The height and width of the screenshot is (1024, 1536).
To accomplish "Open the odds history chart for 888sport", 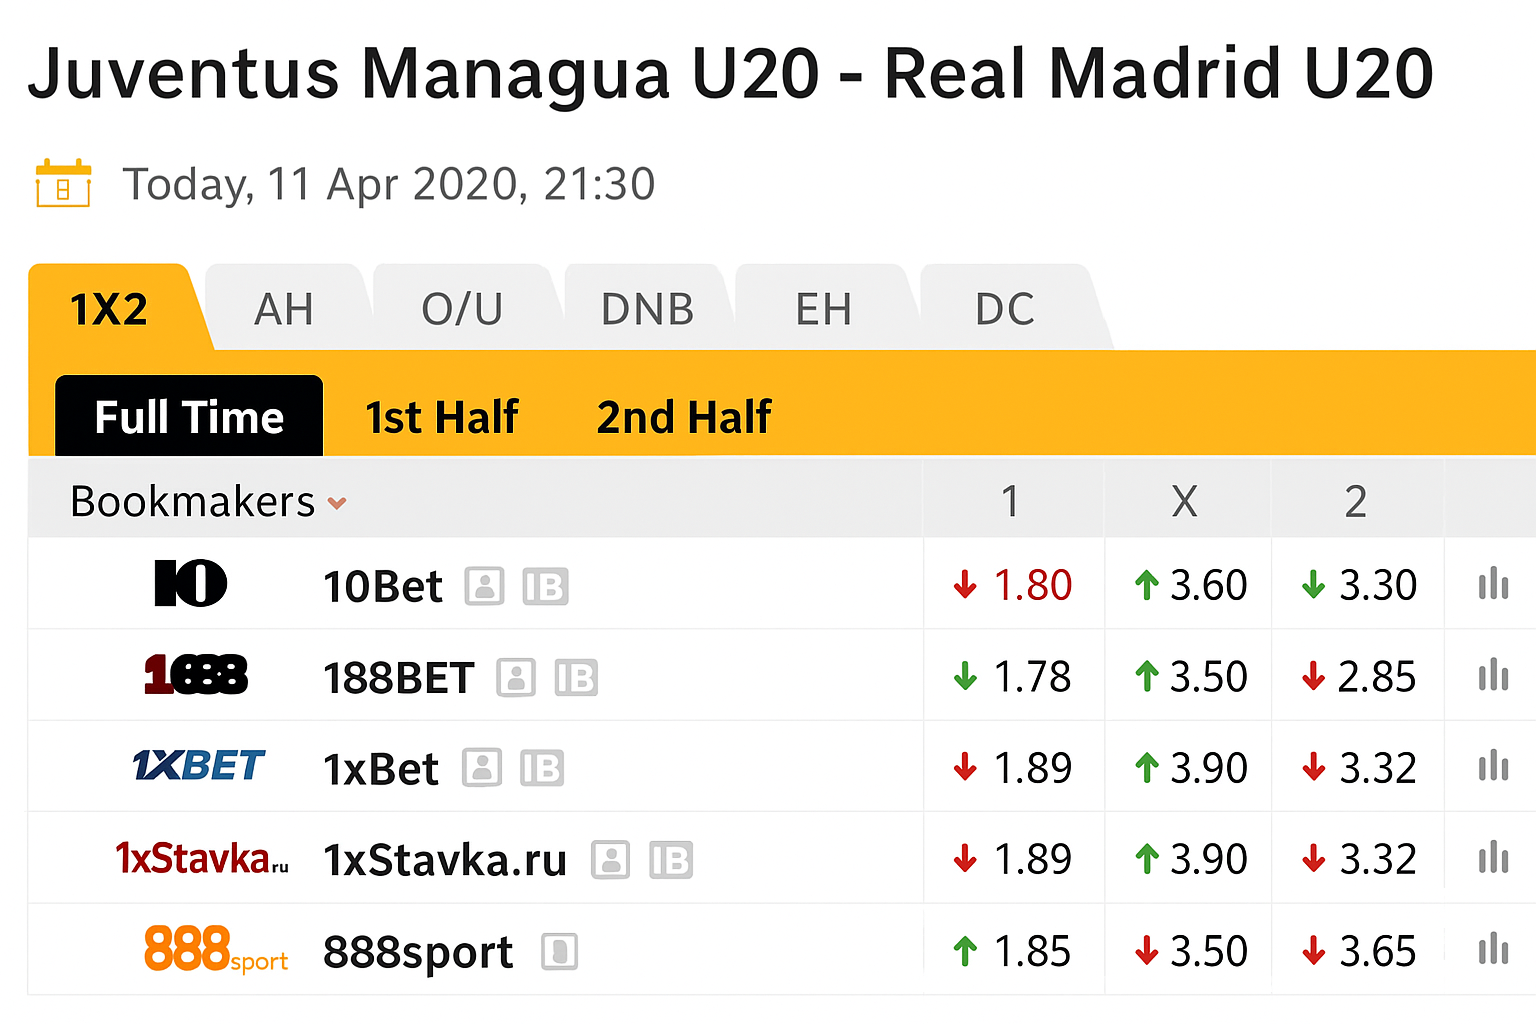I will [1493, 950].
